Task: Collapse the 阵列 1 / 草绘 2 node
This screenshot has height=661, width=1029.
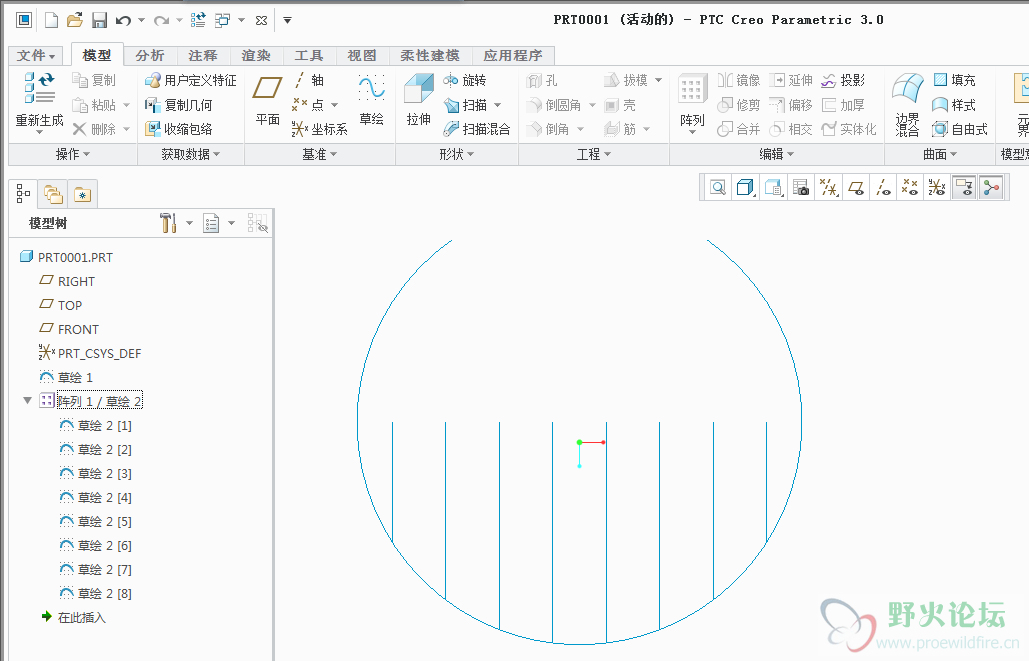Action: pyautogui.click(x=28, y=400)
